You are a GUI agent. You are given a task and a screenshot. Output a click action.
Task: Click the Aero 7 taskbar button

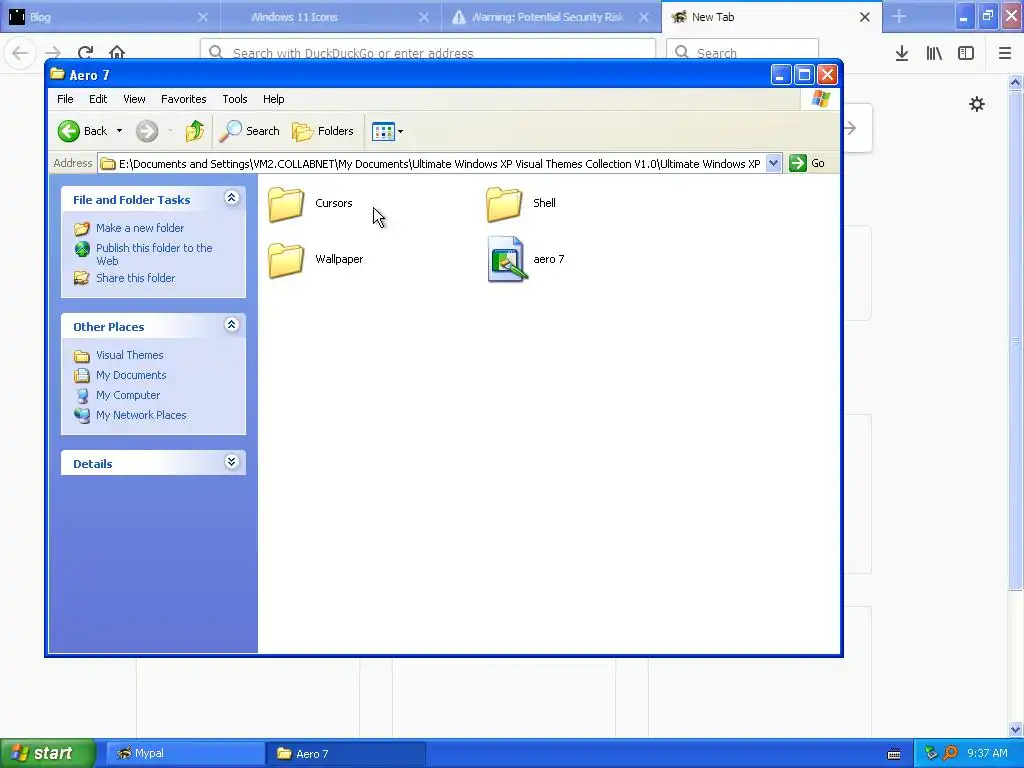(346, 754)
